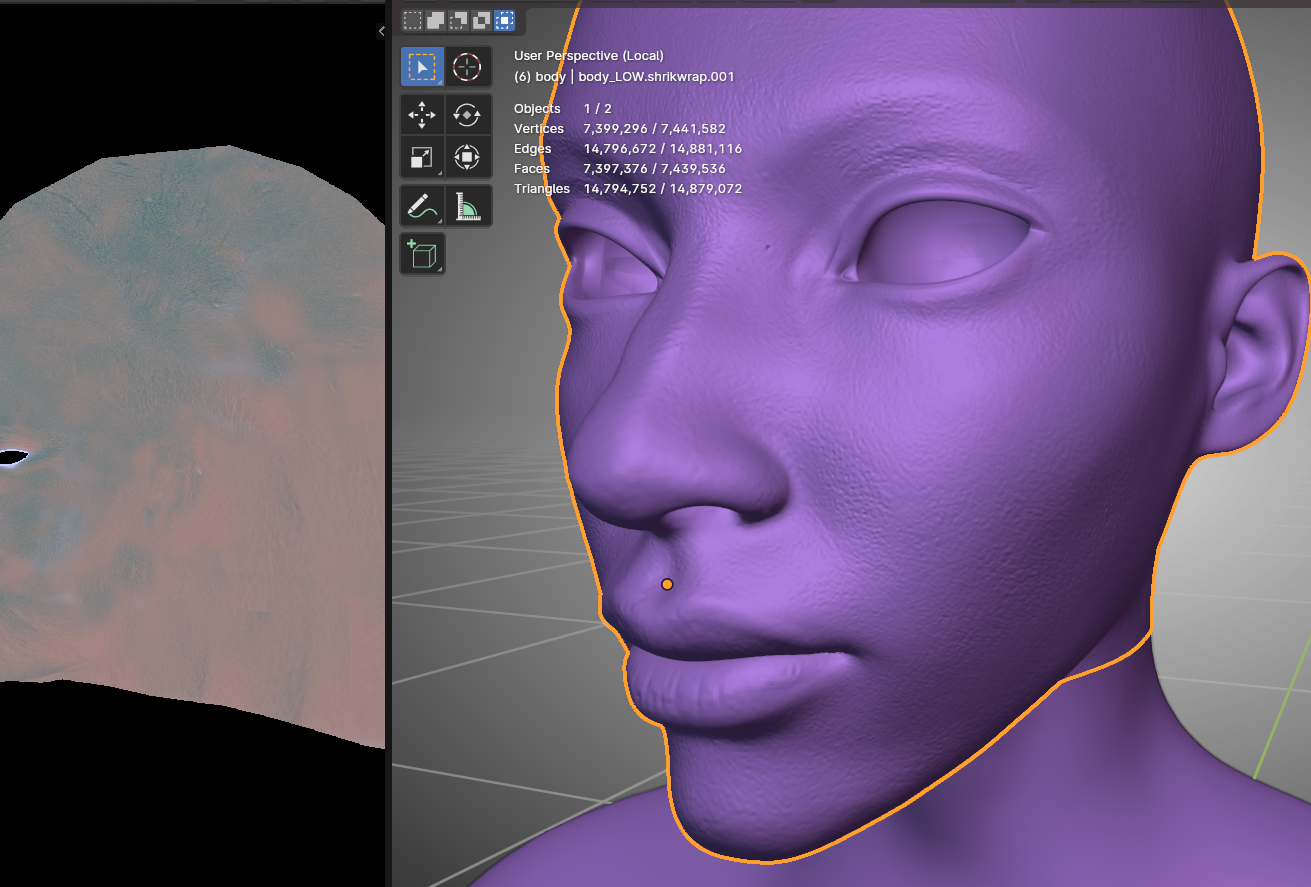Switch to the Scale tool
The width and height of the screenshot is (1311, 887).
click(422, 157)
